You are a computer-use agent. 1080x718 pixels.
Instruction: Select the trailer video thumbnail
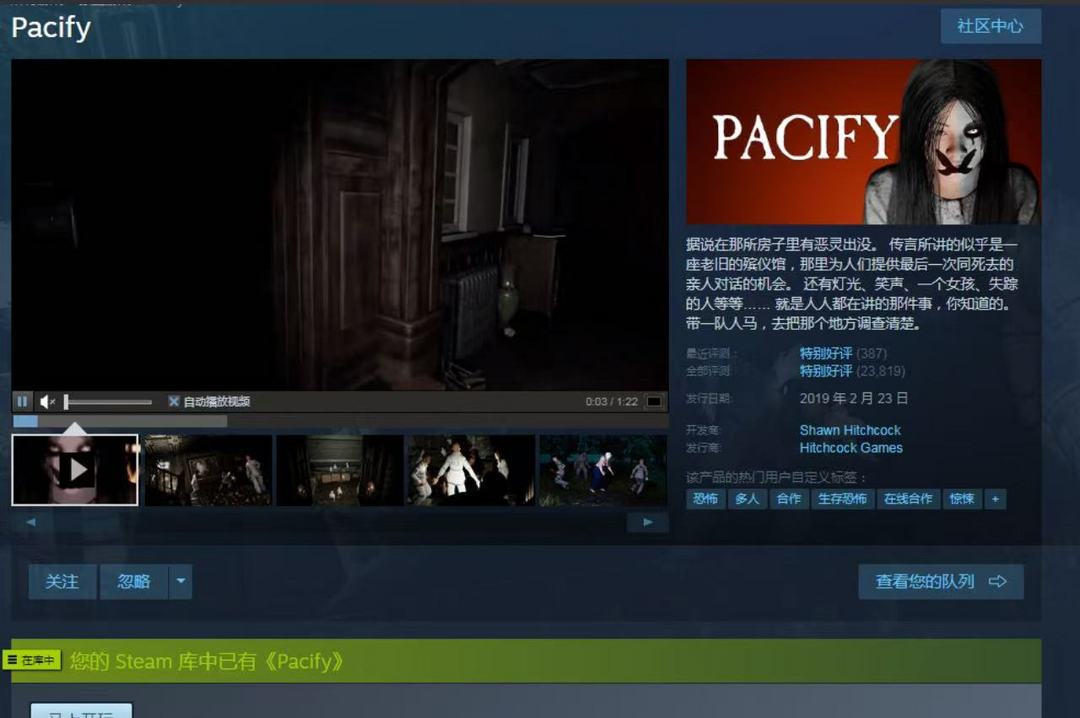click(x=75, y=470)
